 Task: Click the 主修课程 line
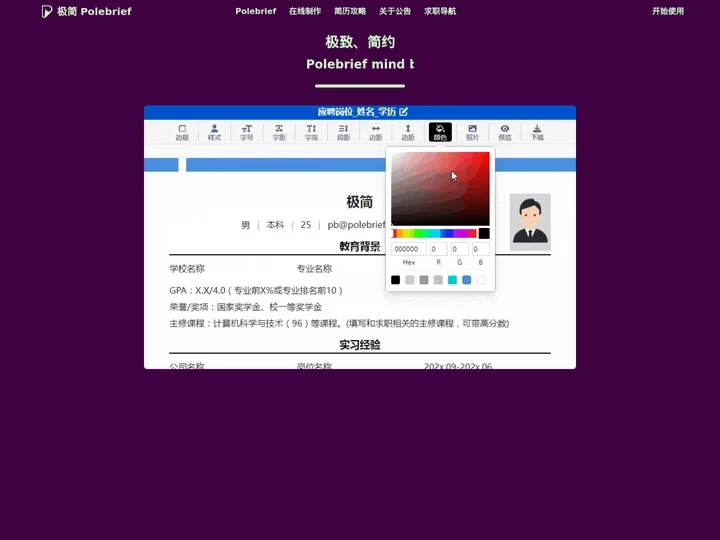tap(339, 323)
